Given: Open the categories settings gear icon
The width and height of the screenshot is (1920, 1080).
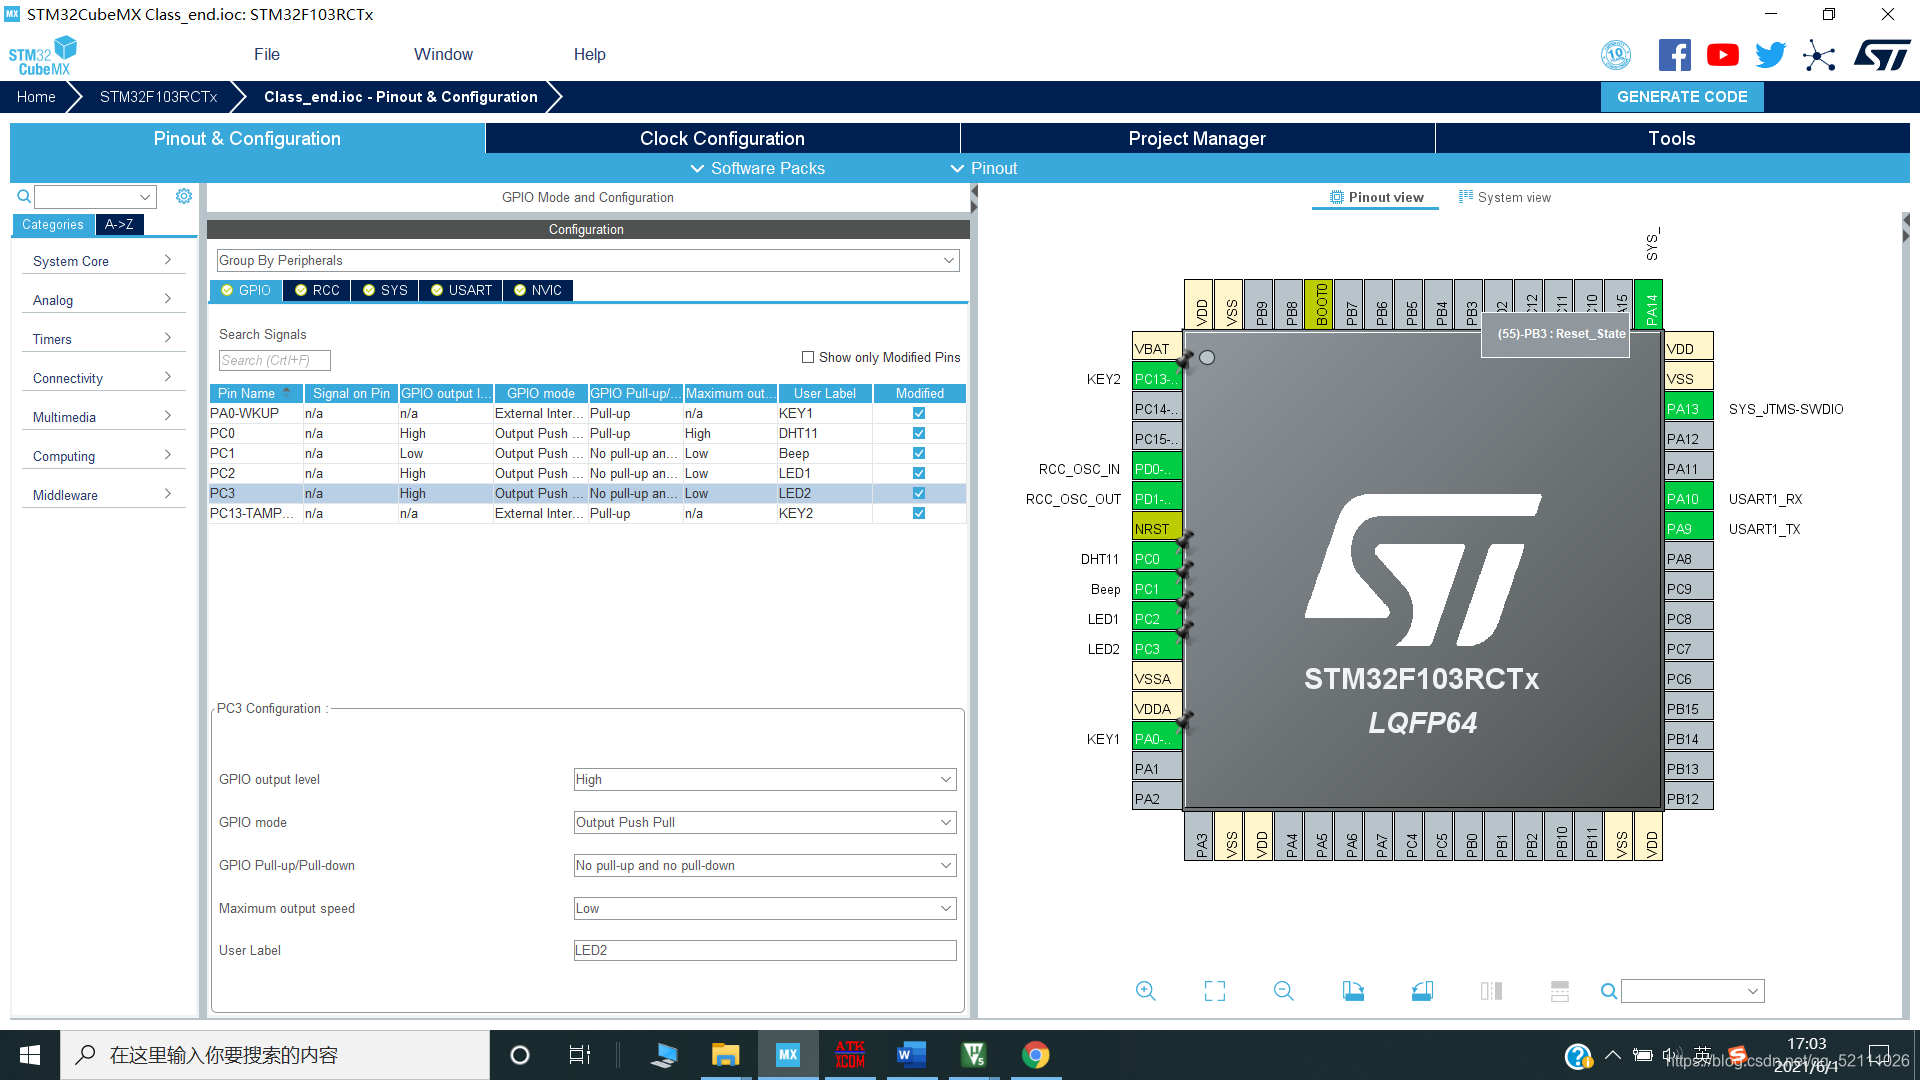Looking at the screenshot, I should (x=184, y=196).
